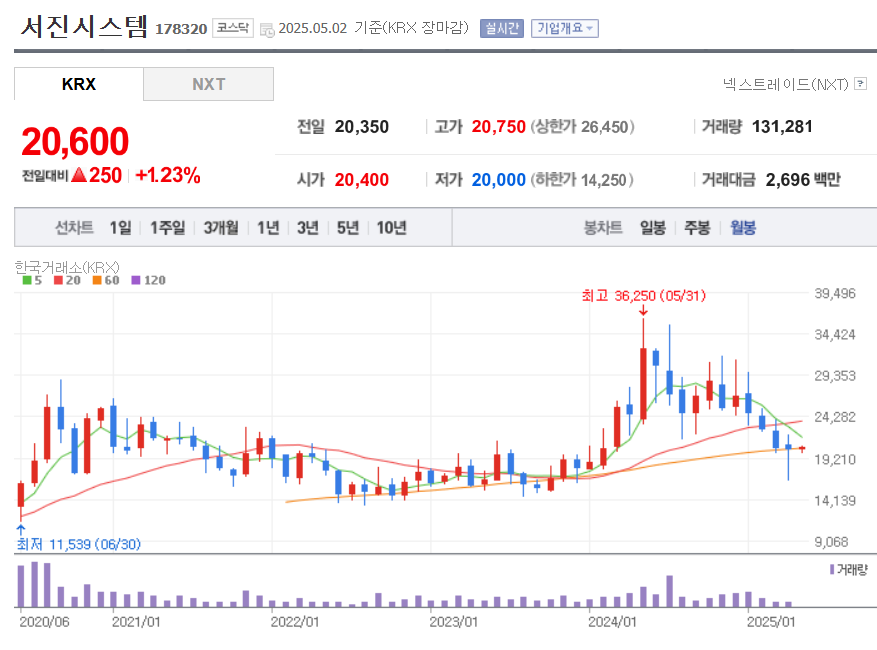
Task: Click the red up-triangle change icon
Action: point(79,175)
